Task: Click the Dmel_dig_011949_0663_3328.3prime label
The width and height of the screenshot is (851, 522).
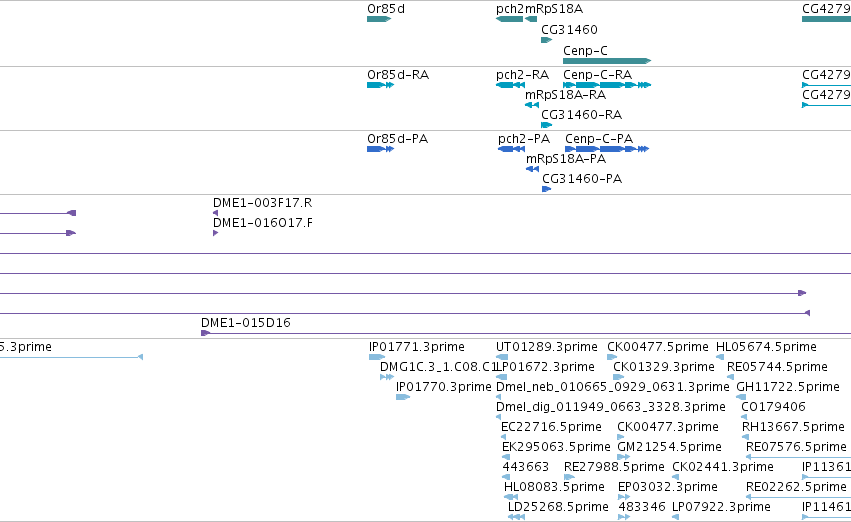Action: click(611, 407)
